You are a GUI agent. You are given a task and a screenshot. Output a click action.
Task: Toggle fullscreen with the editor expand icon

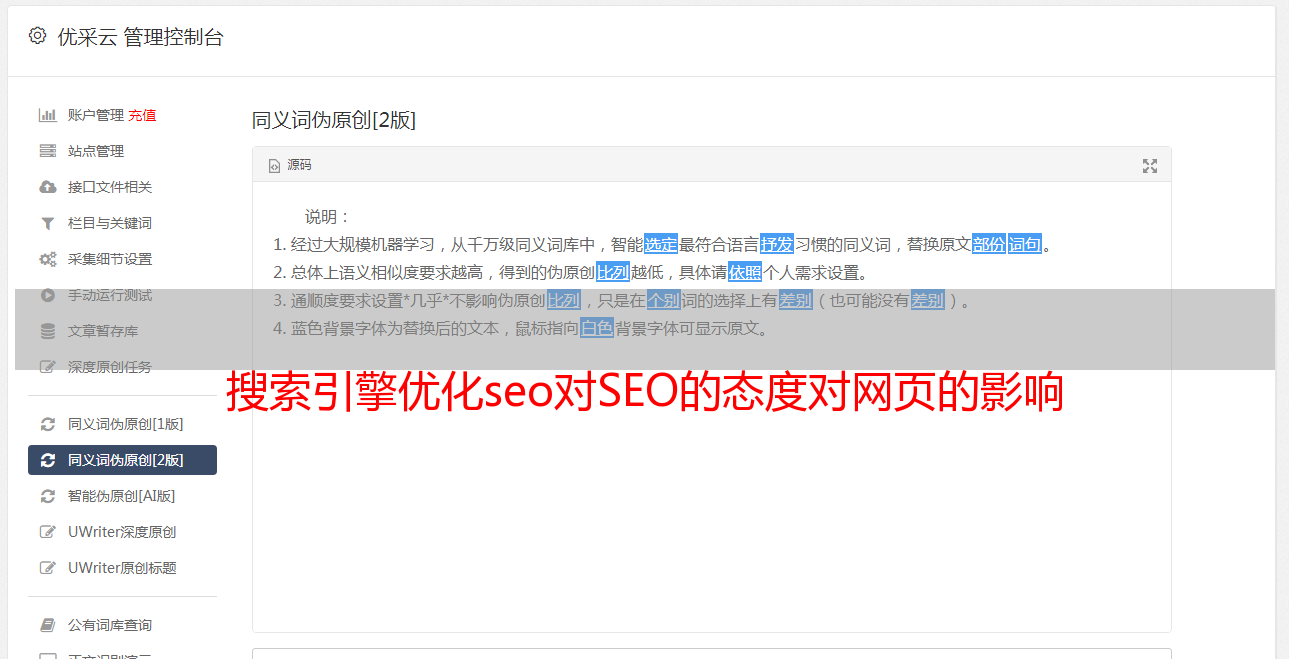click(1150, 166)
